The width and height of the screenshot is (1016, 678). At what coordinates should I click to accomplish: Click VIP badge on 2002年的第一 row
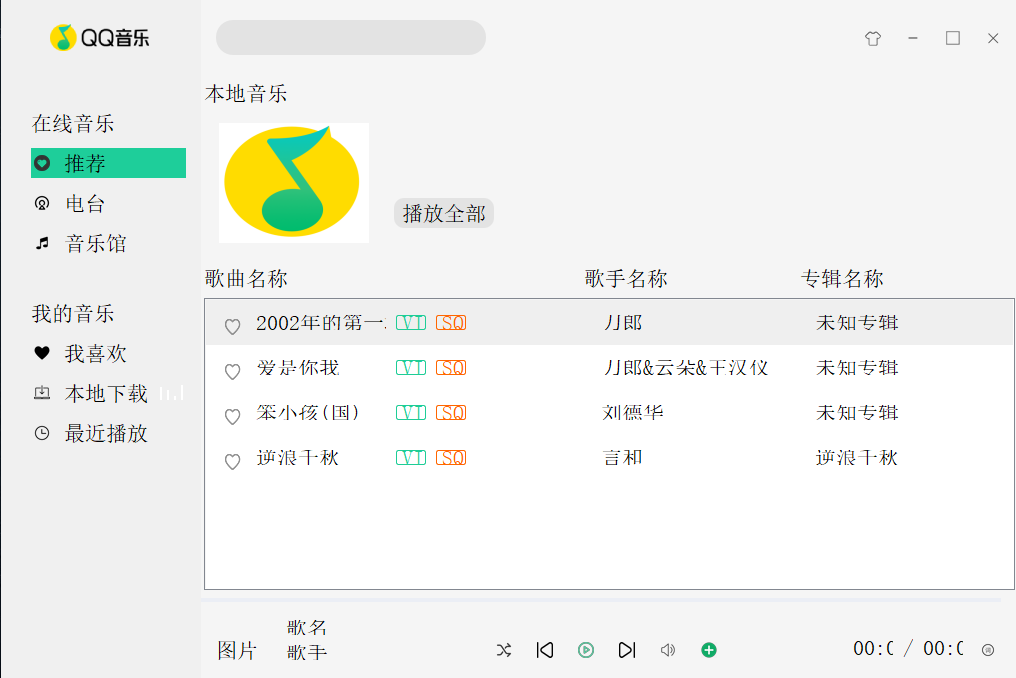(x=411, y=323)
